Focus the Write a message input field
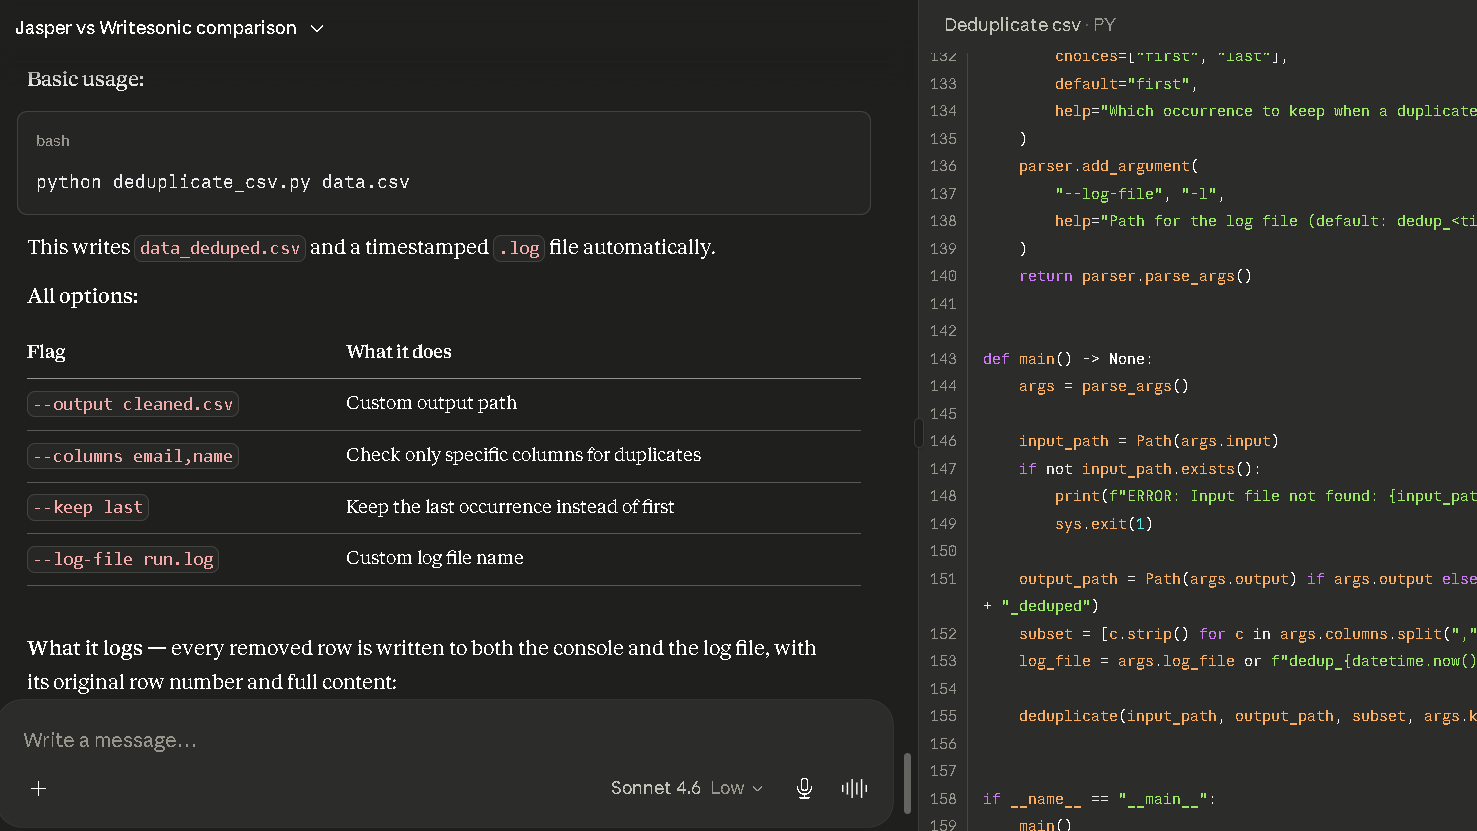 (445, 740)
